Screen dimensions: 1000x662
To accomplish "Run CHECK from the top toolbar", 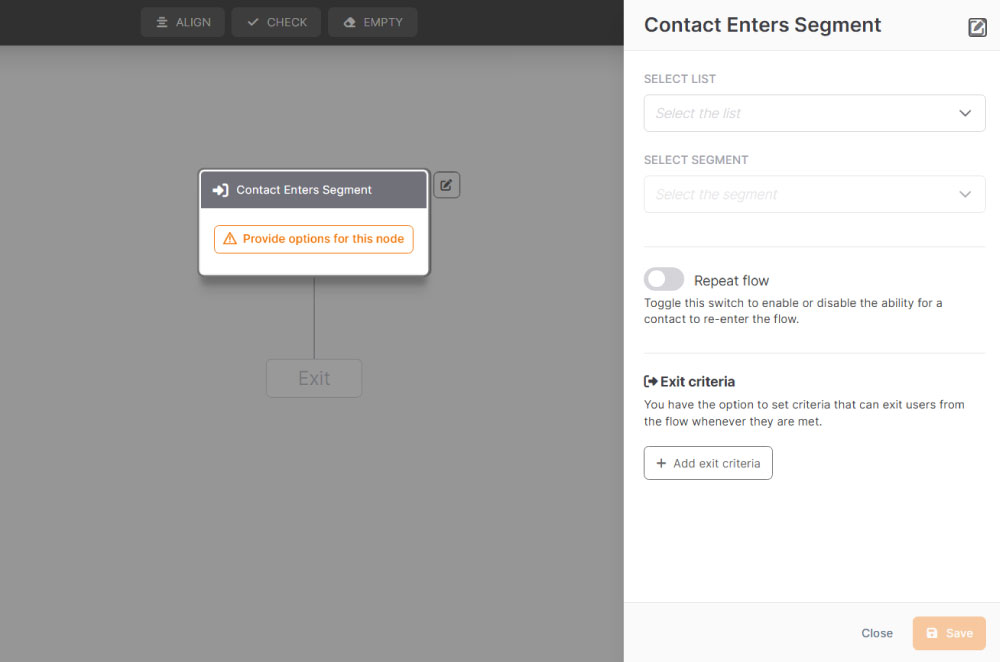I will click(276, 22).
